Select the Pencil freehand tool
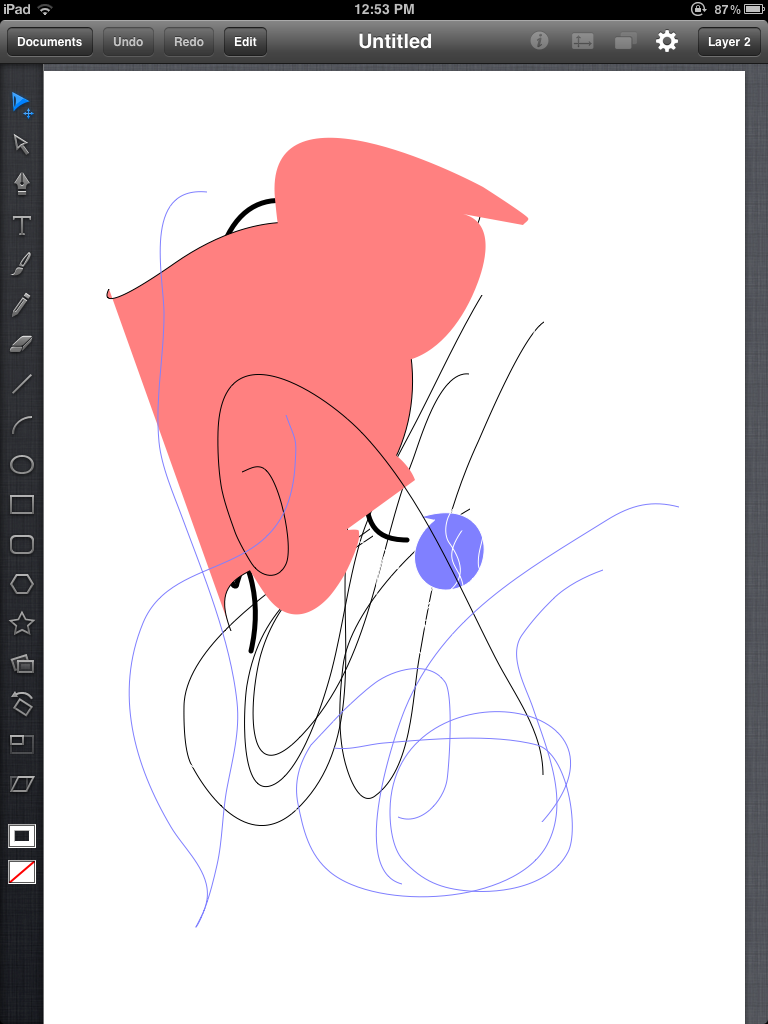The width and height of the screenshot is (768, 1024). point(21,305)
